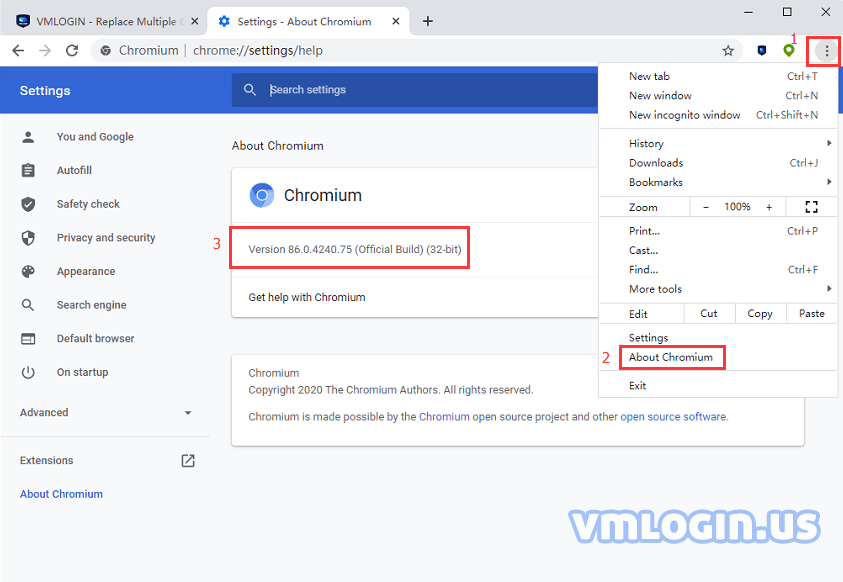843x582 pixels.
Task: Expand the Bookmarks submenu
Action: click(x=718, y=182)
